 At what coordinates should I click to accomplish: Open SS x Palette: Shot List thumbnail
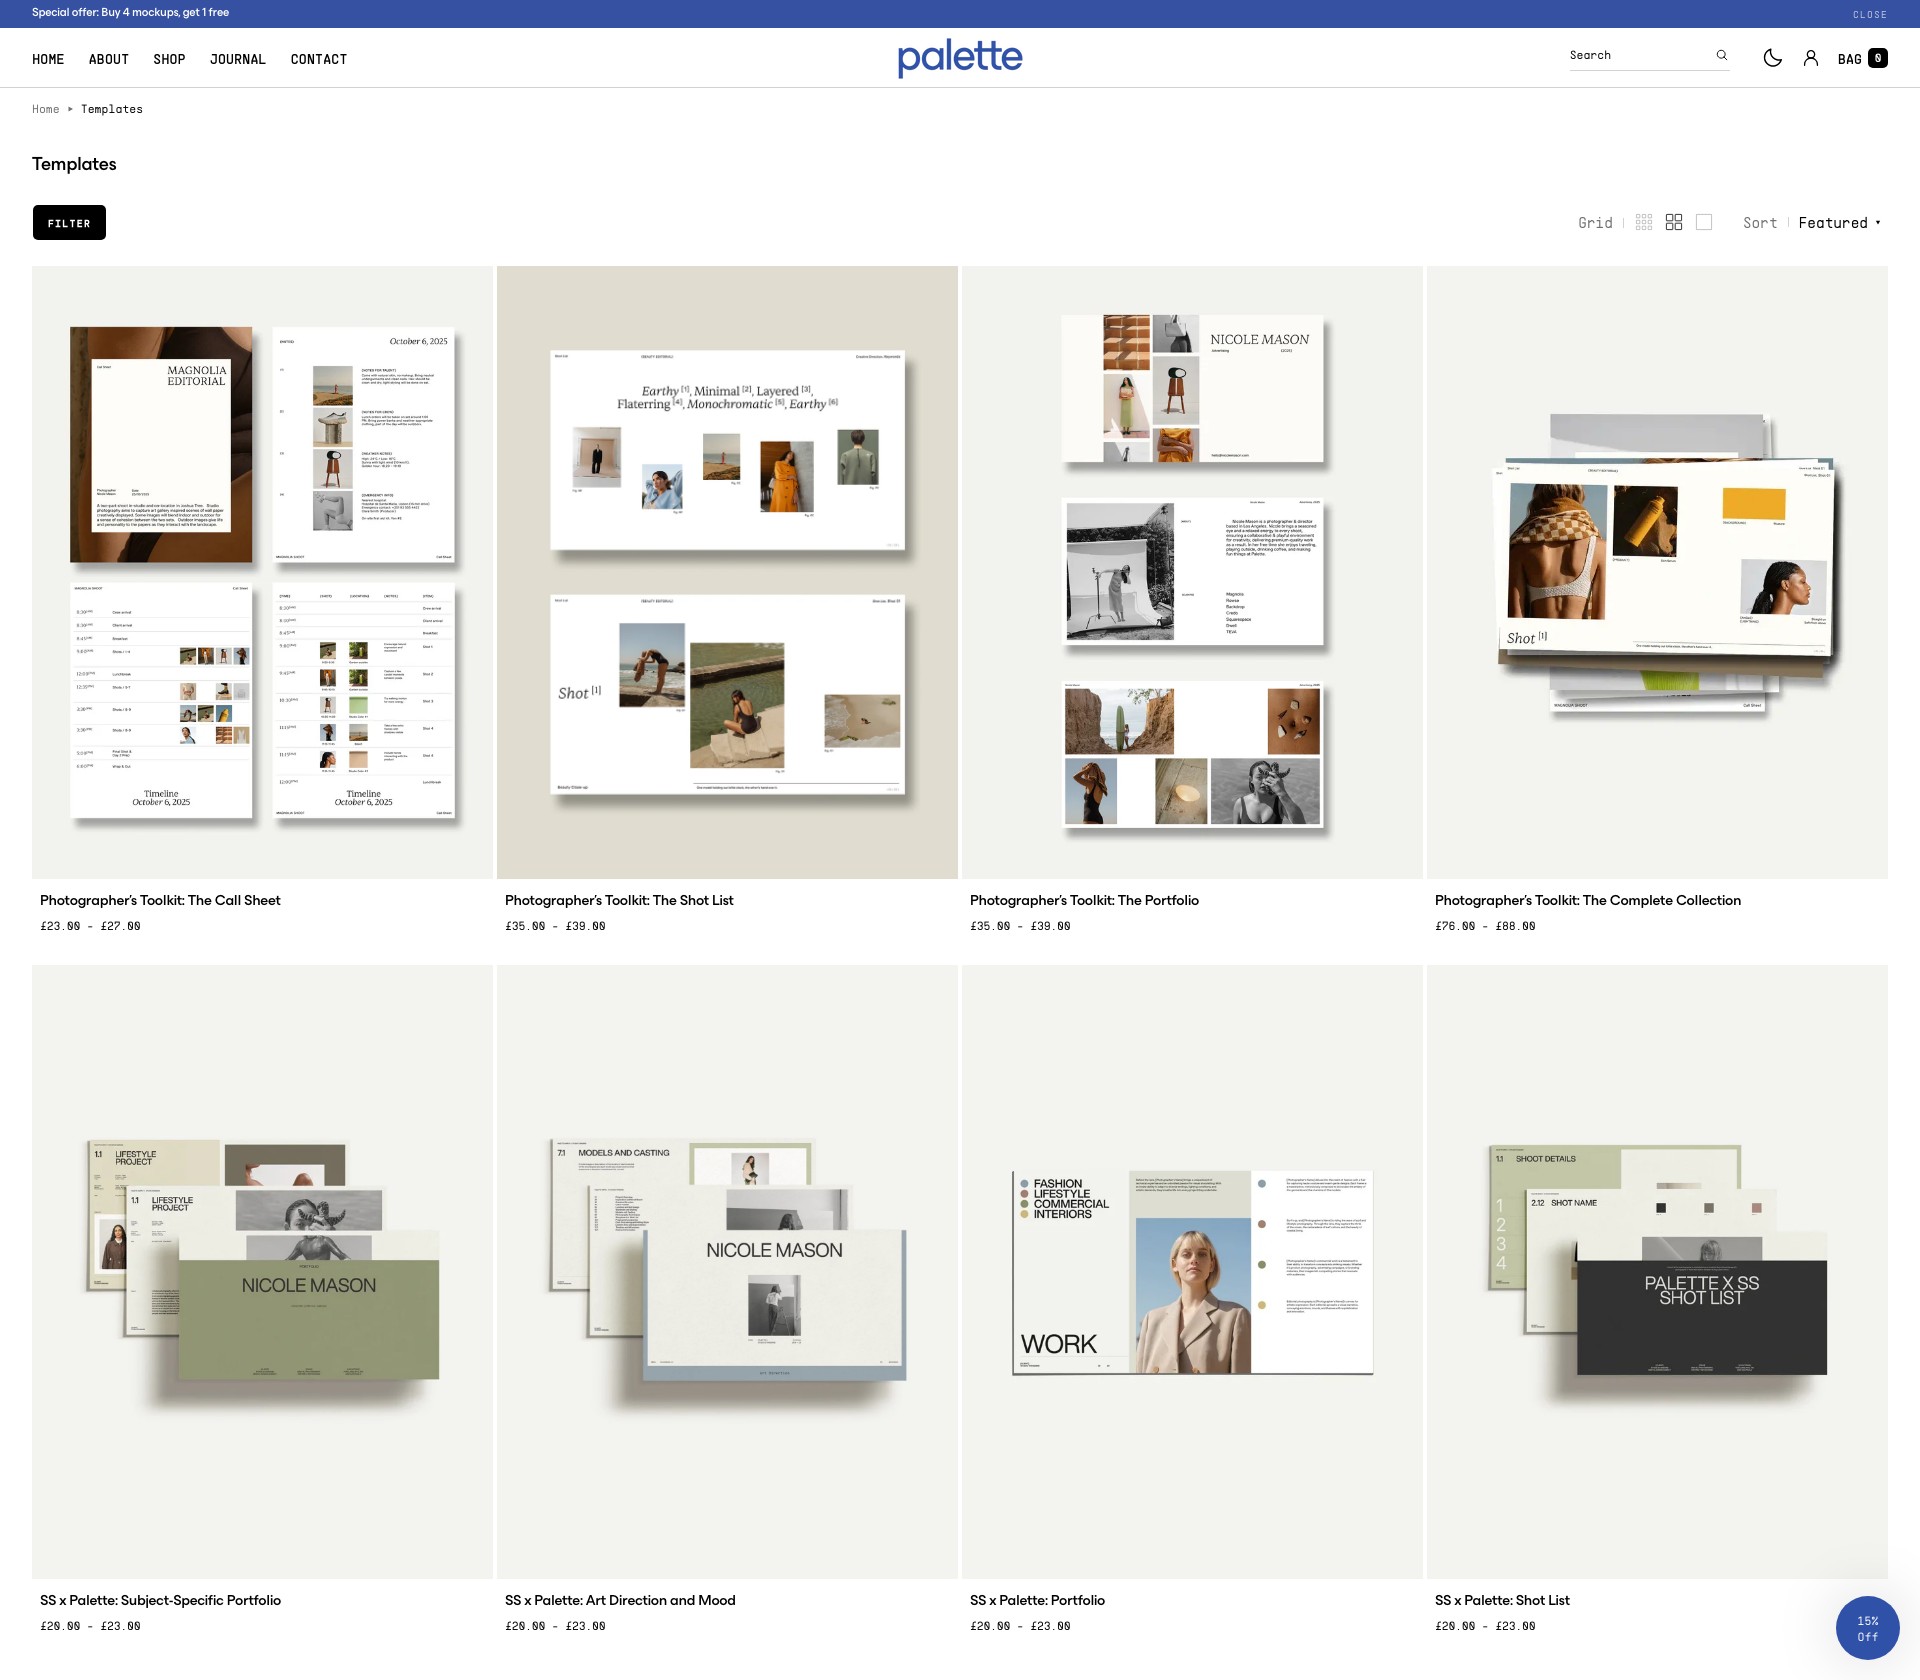[x=1657, y=1272]
